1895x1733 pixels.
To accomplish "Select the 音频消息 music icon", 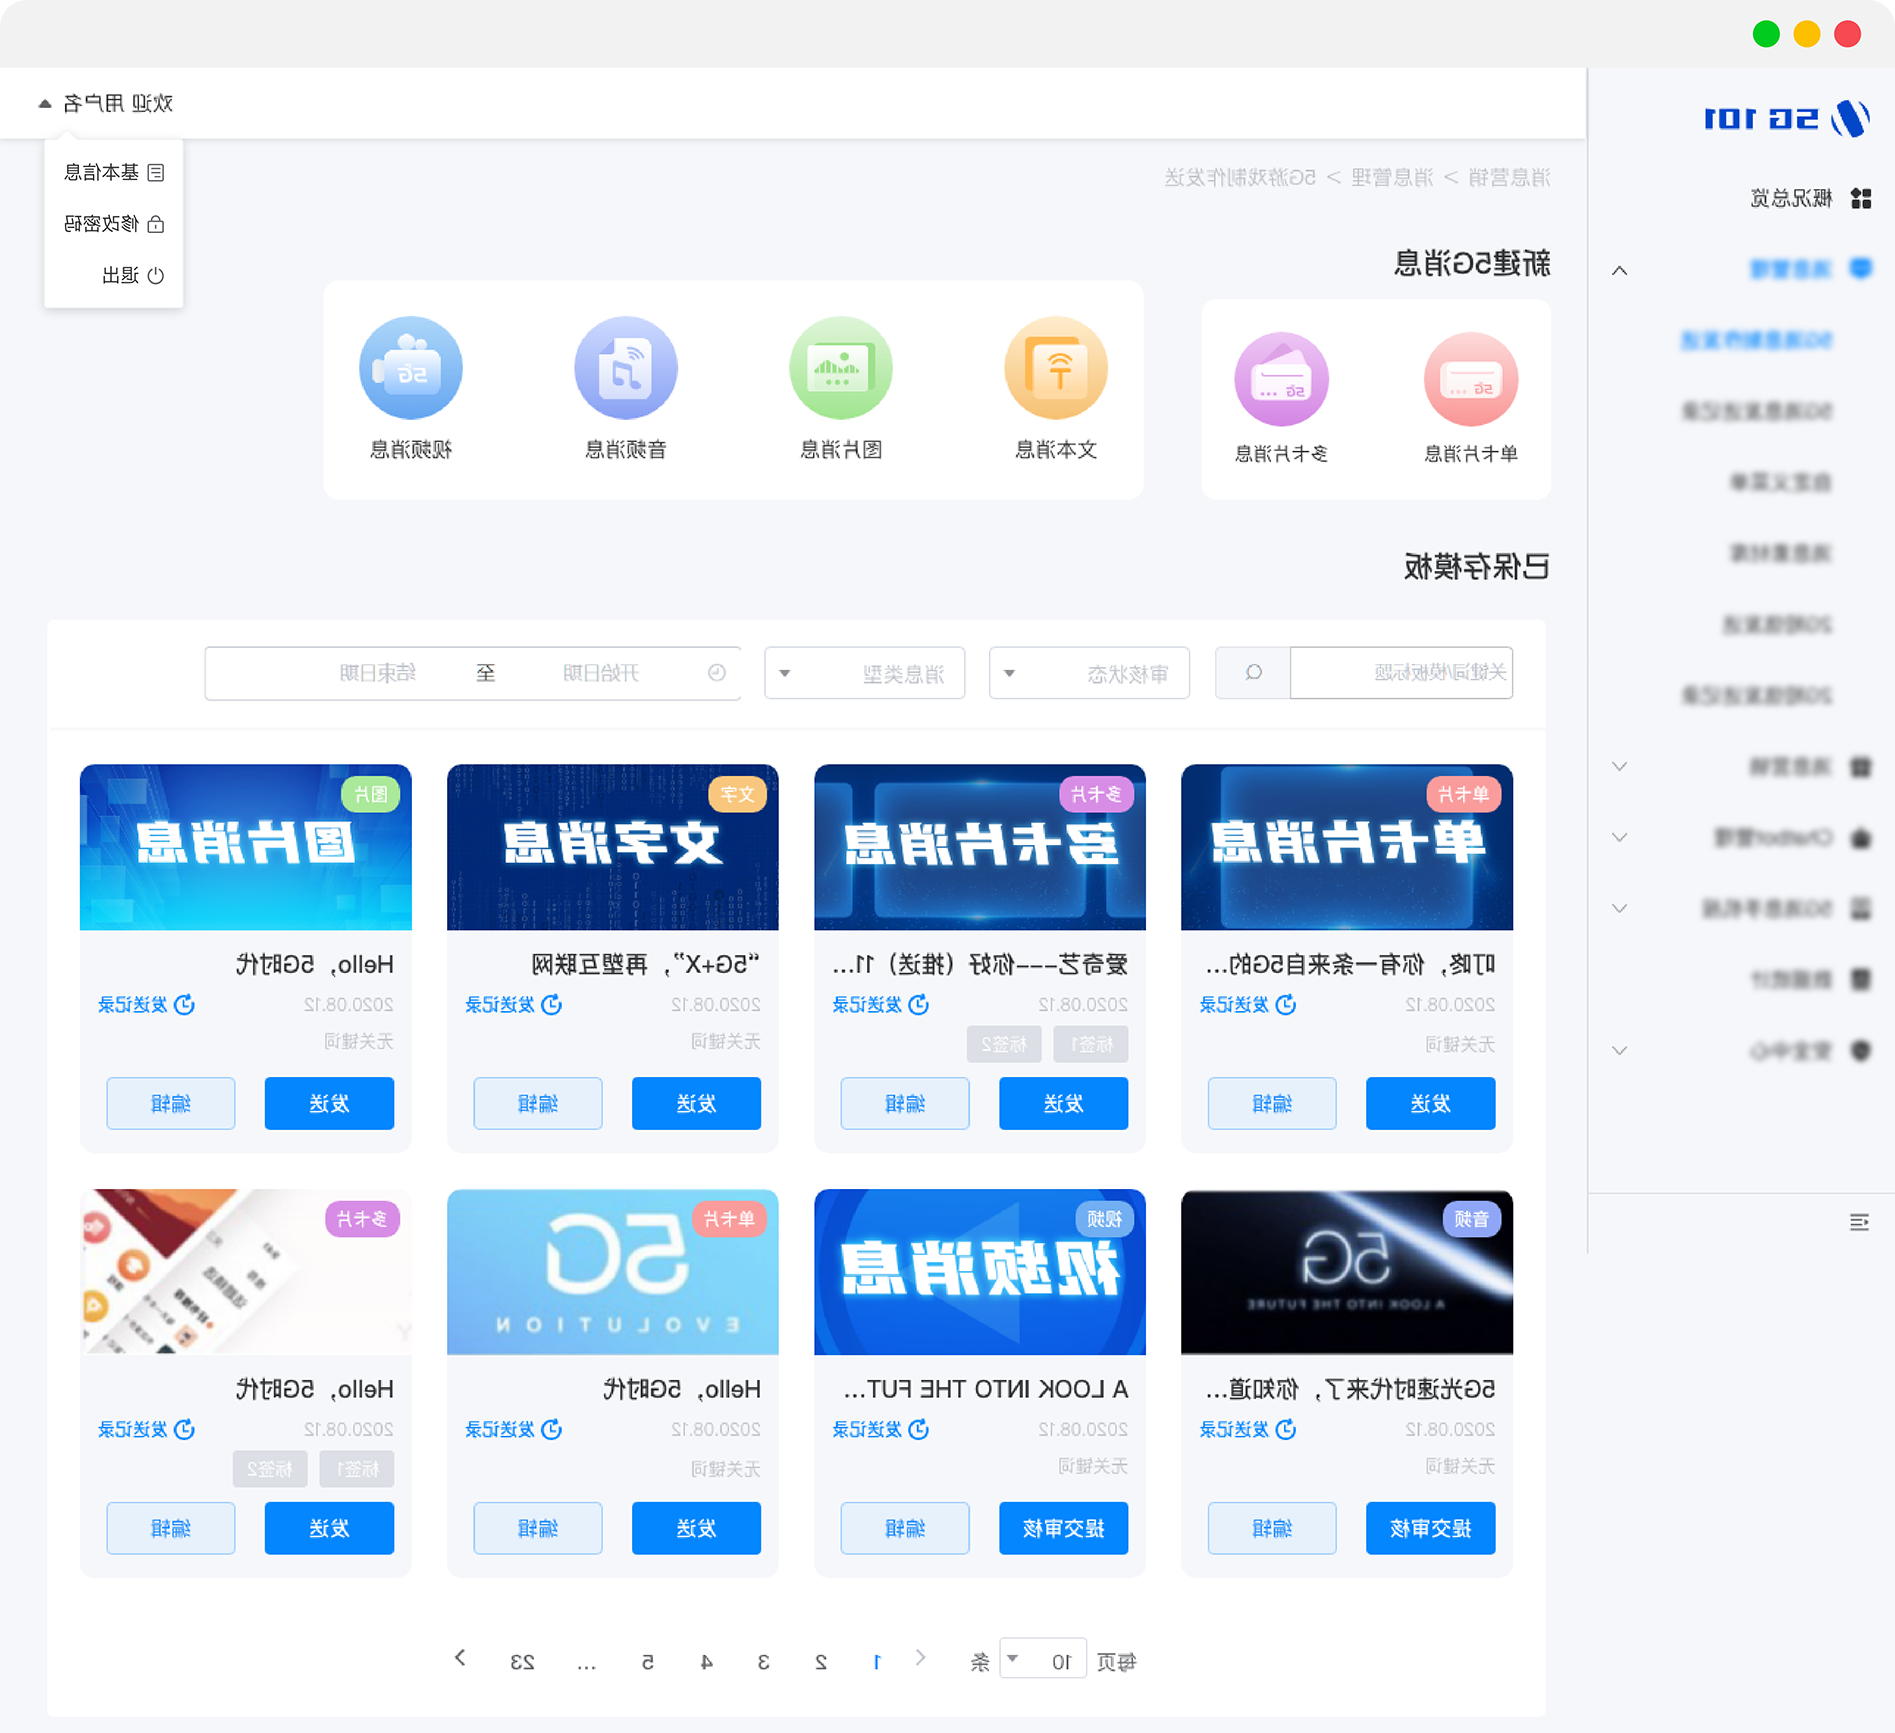I will [x=625, y=368].
